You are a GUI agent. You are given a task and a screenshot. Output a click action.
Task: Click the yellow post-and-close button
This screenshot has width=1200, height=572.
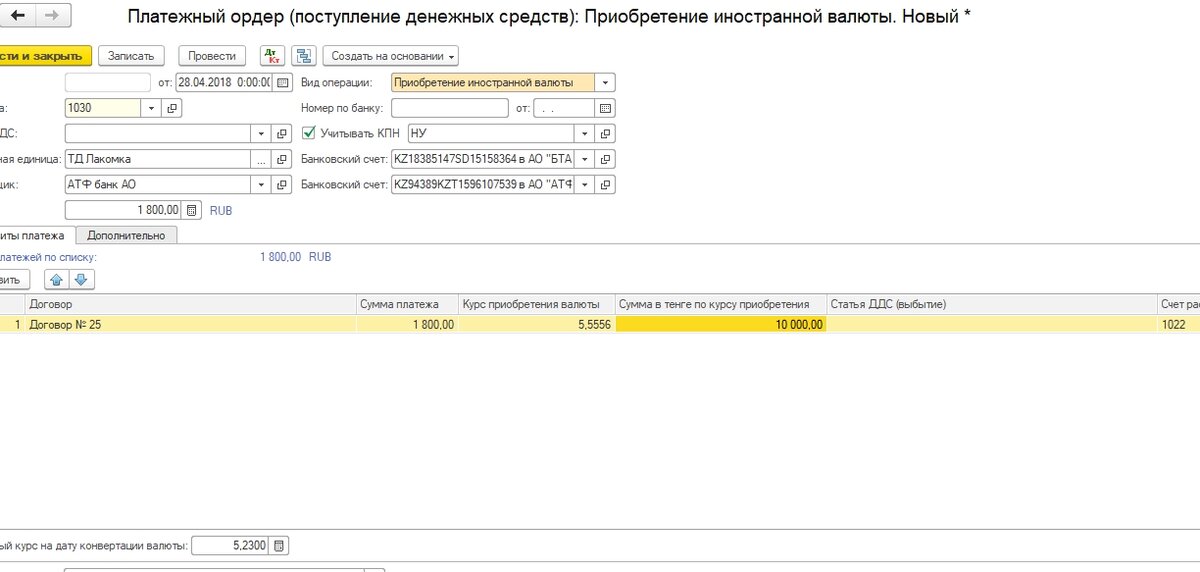pyautogui.click(x=45, y=56)
